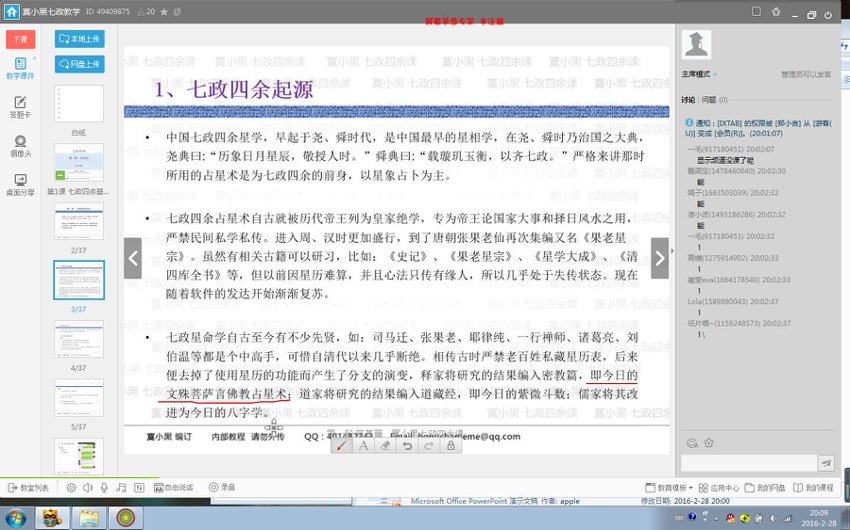Open File Explorer from taskbar
Screen dimensions: 850x530
[x=88, y=519]
